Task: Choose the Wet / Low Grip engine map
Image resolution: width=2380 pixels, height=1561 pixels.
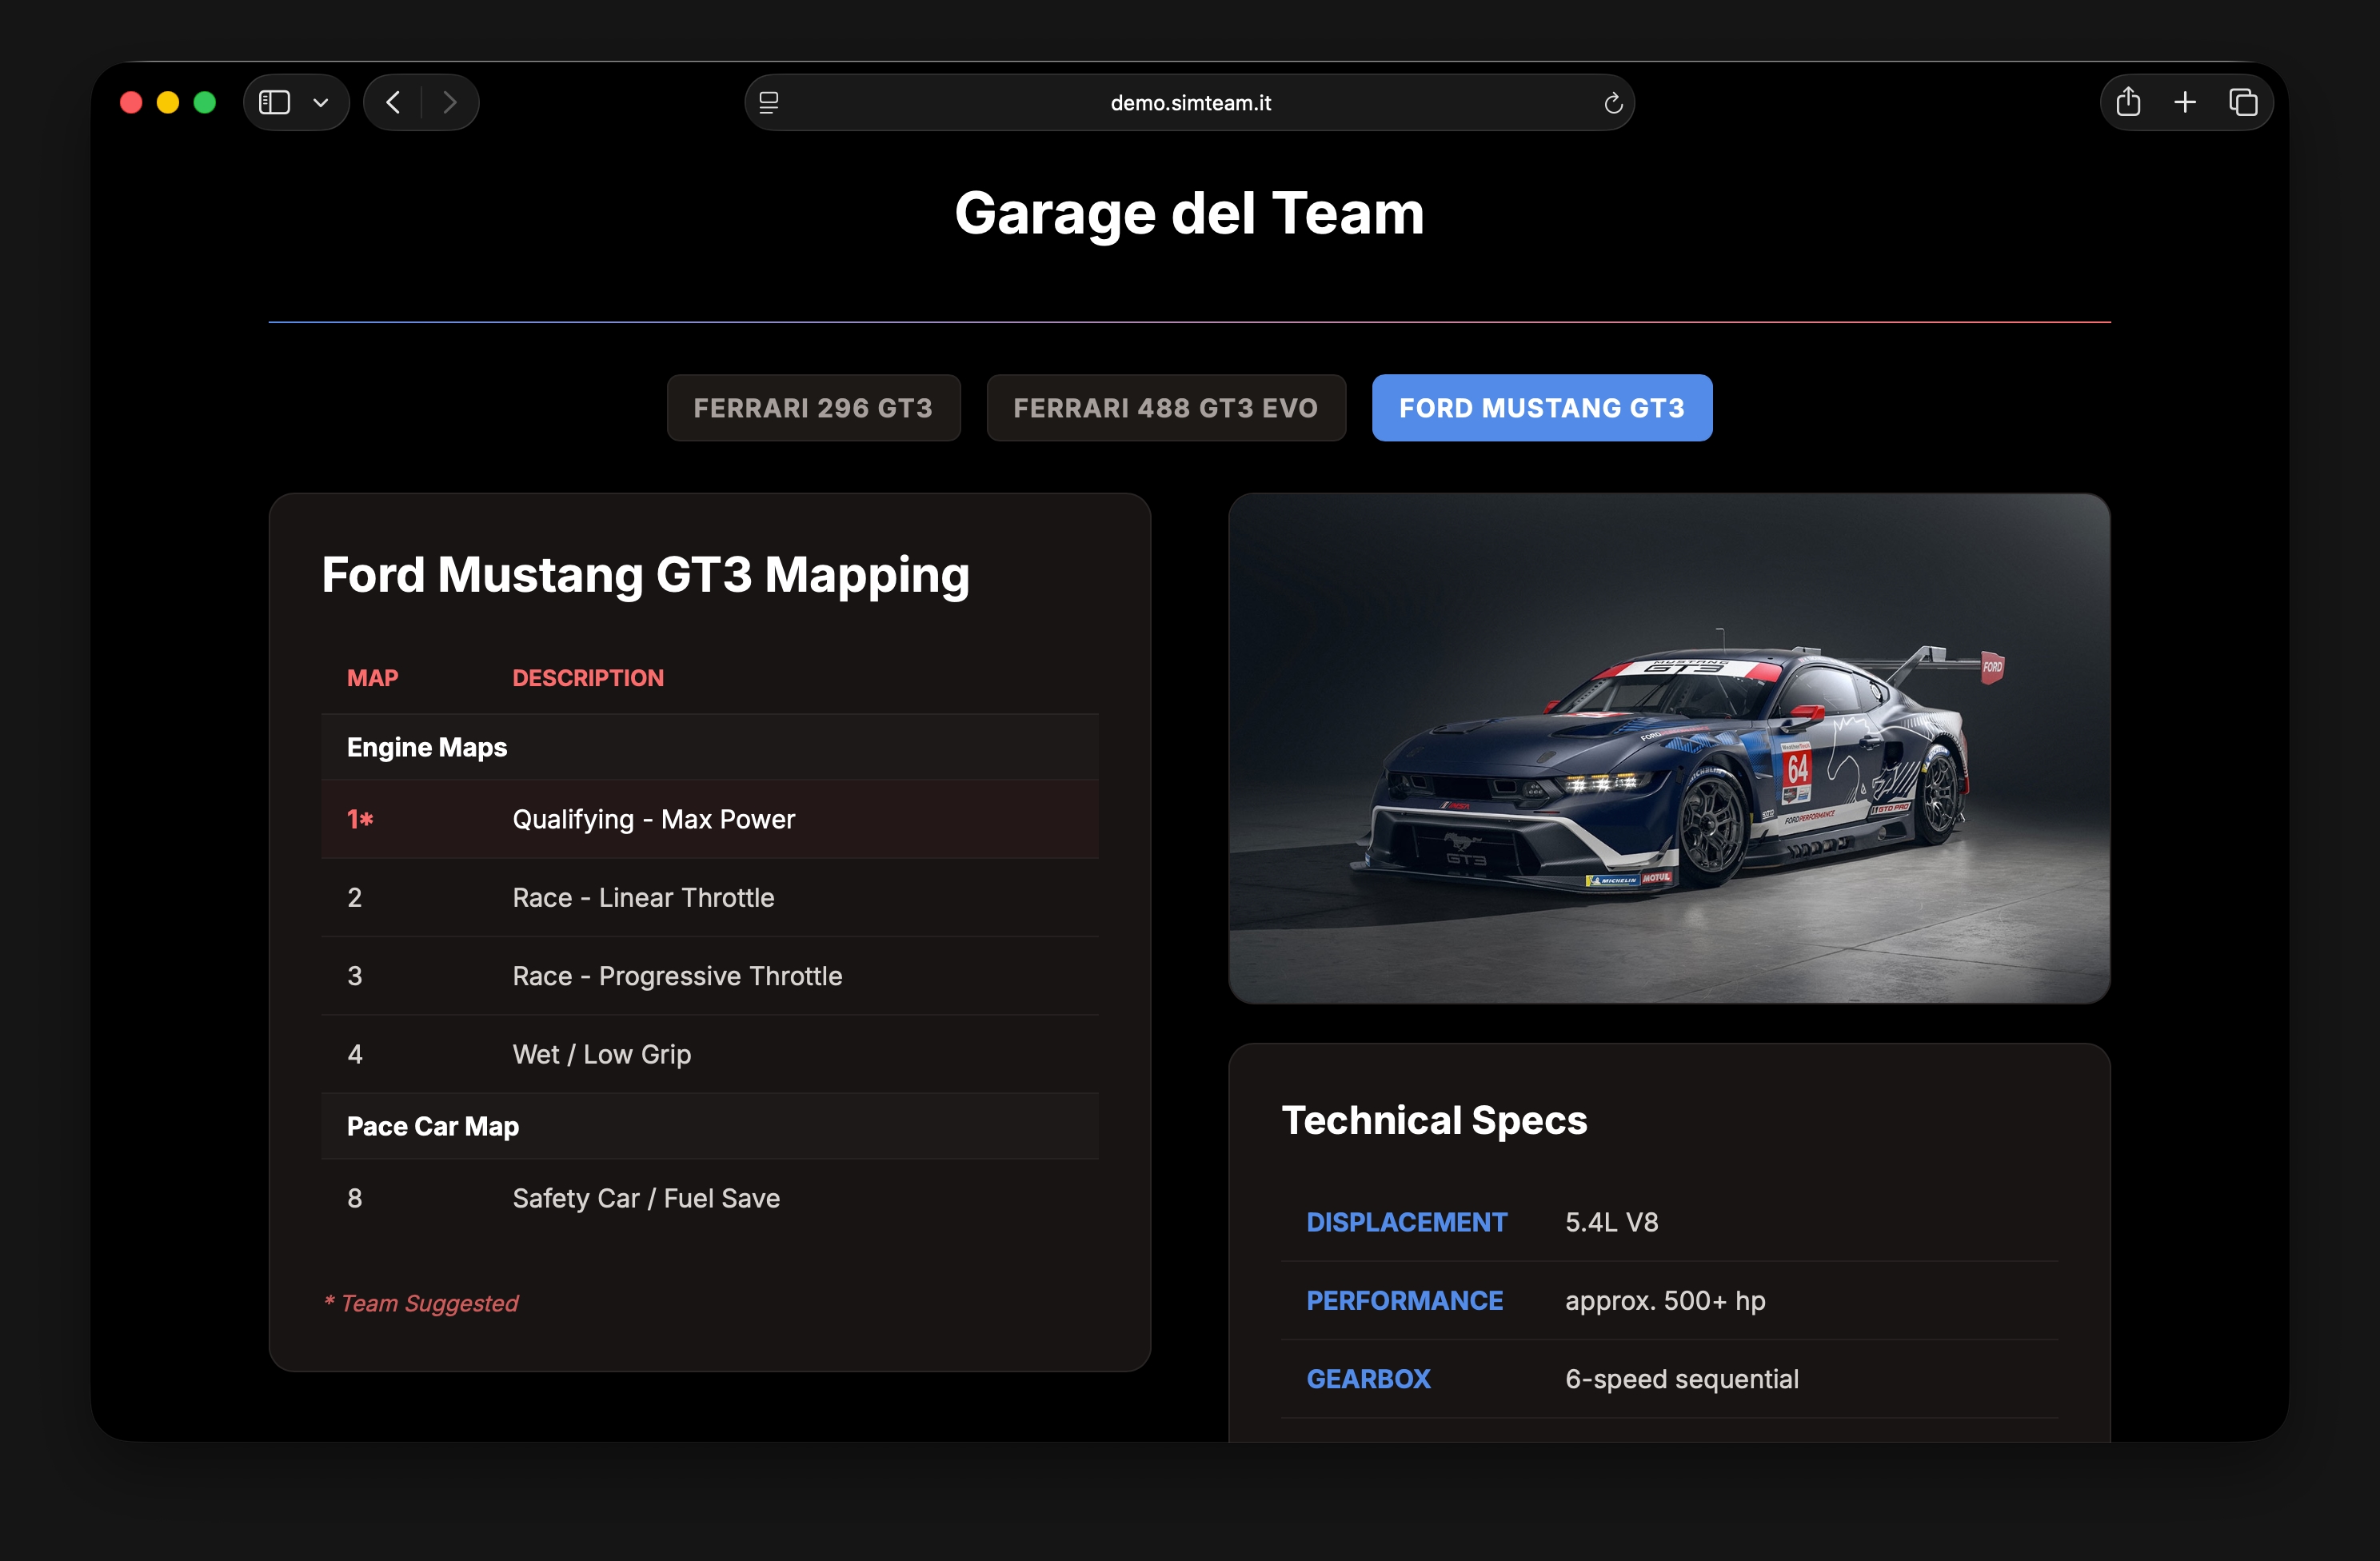Action: pyautogui.click(x=601, y=1054)
